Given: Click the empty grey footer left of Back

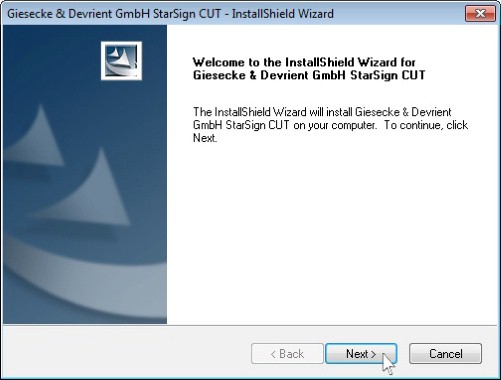Looking at the screenshot, I should coord(127,353).
